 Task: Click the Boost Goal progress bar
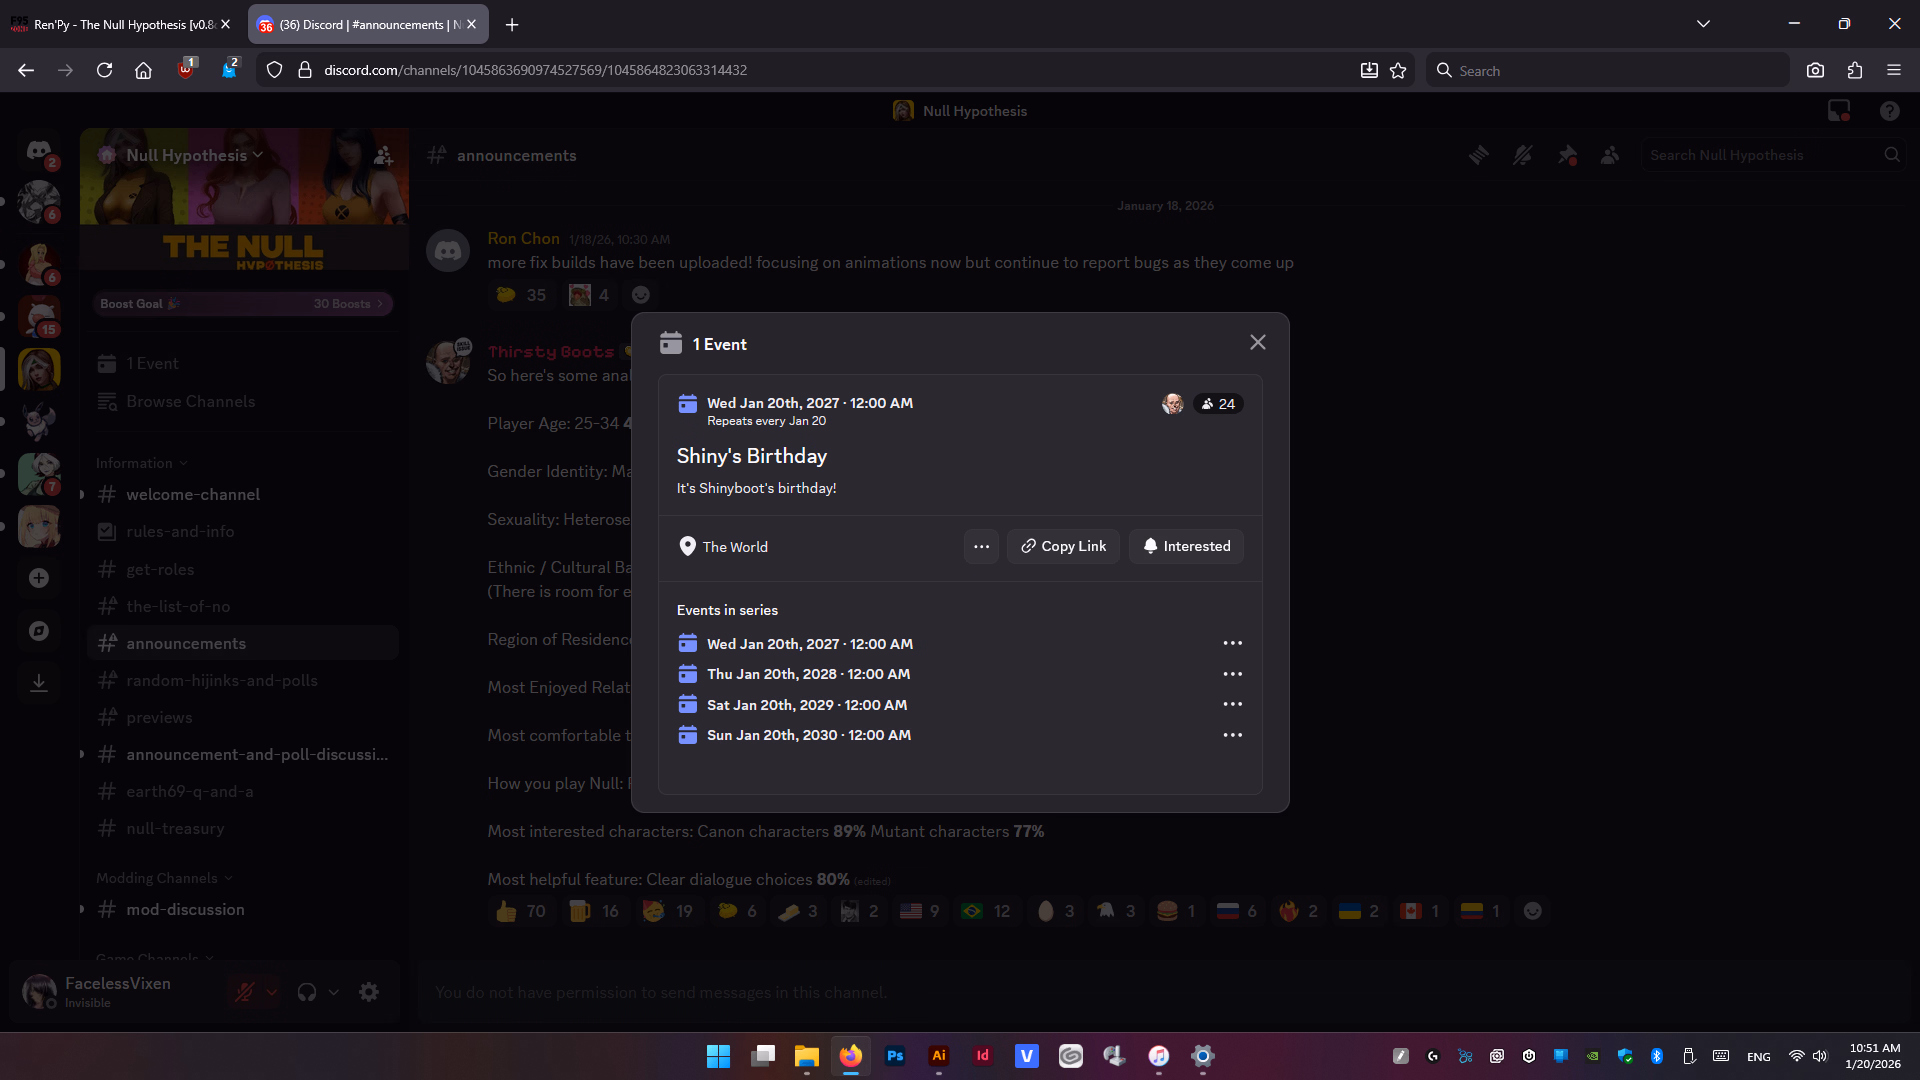coord(243,304)
